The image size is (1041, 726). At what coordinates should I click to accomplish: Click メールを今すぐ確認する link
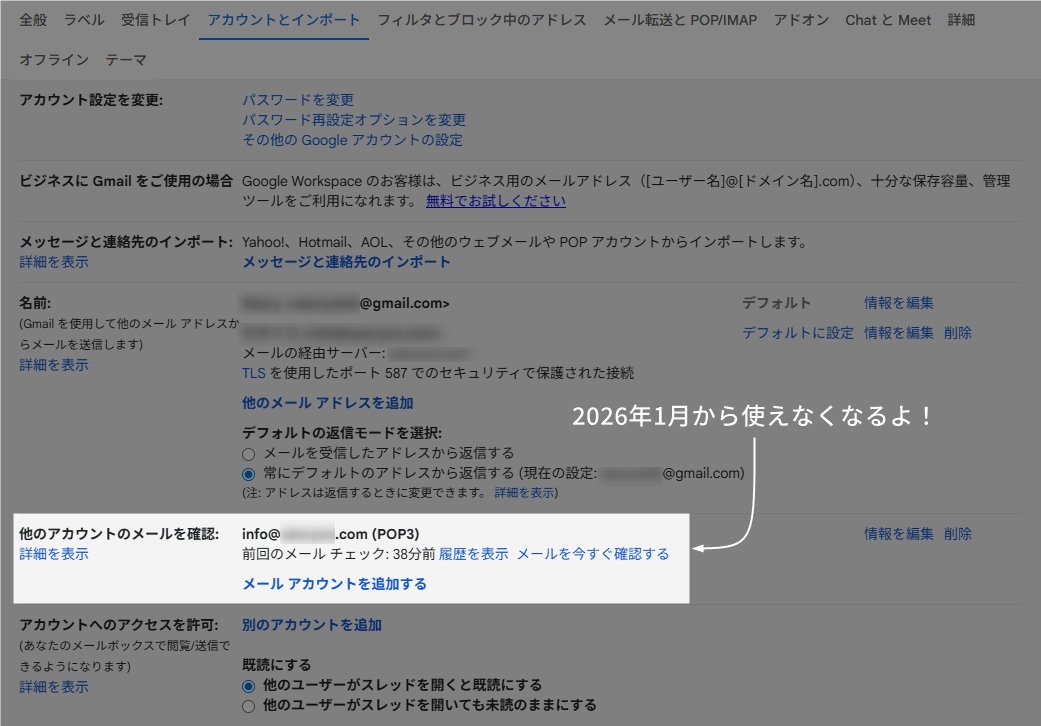click(593, 553)
